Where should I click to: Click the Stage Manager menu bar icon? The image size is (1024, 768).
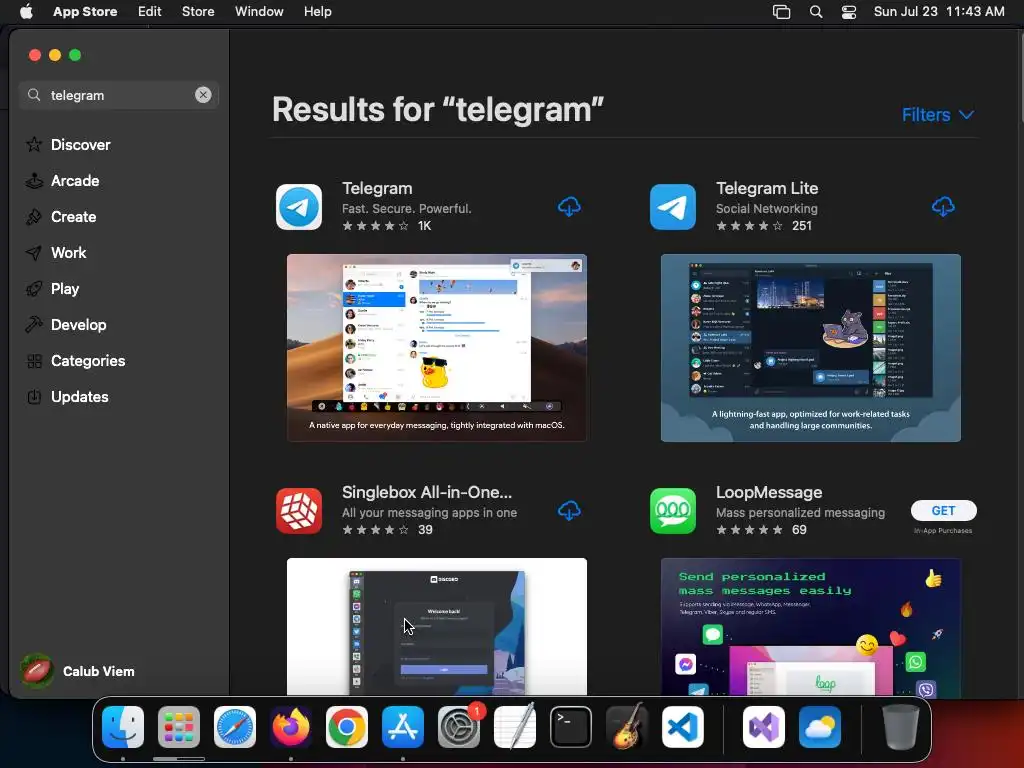pyautogui.click(x=781, y=12)
